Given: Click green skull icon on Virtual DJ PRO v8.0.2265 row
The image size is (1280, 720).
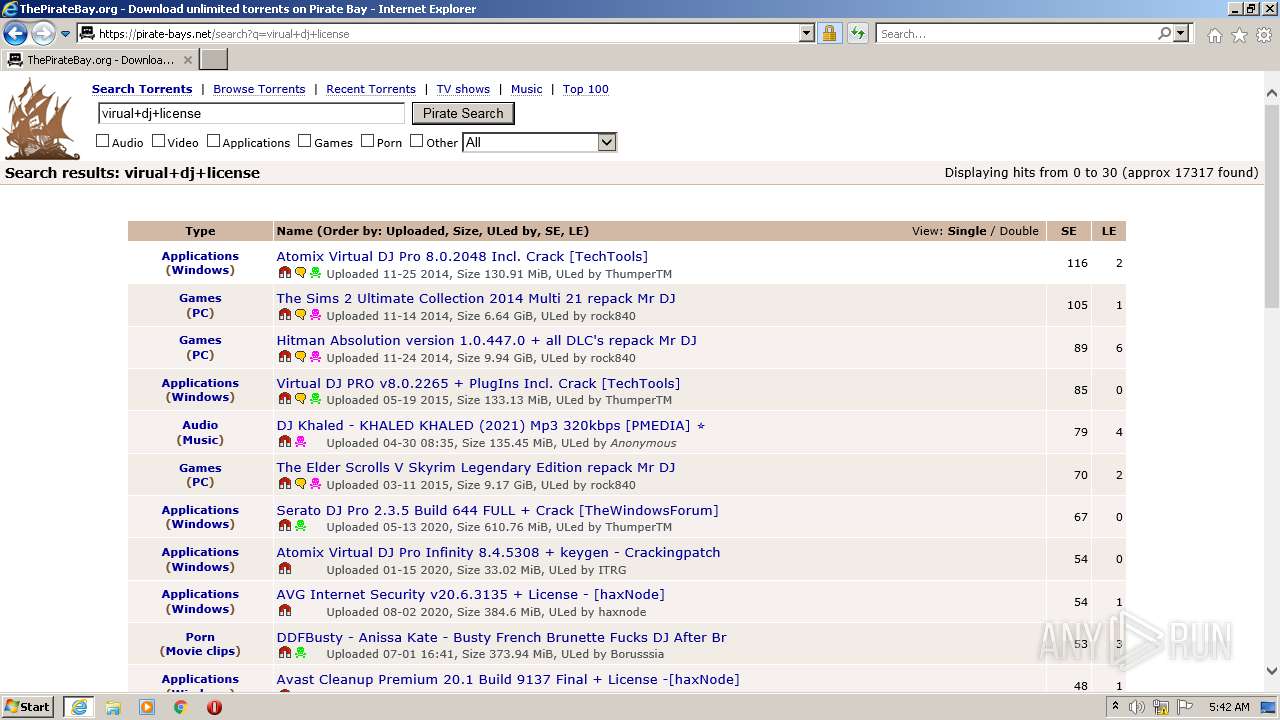Looking at the screenshot, I should click(x=315, y=399).
